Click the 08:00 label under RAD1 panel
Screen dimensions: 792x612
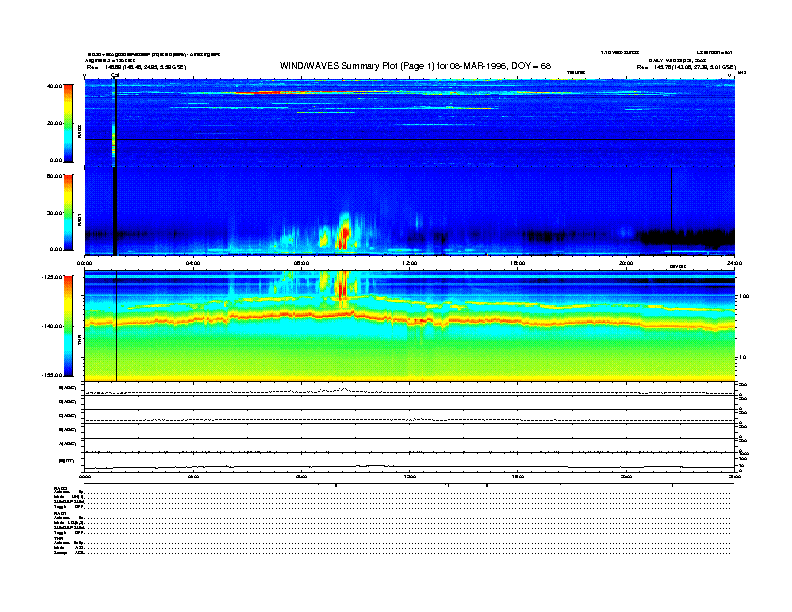(x=301, y=263)
